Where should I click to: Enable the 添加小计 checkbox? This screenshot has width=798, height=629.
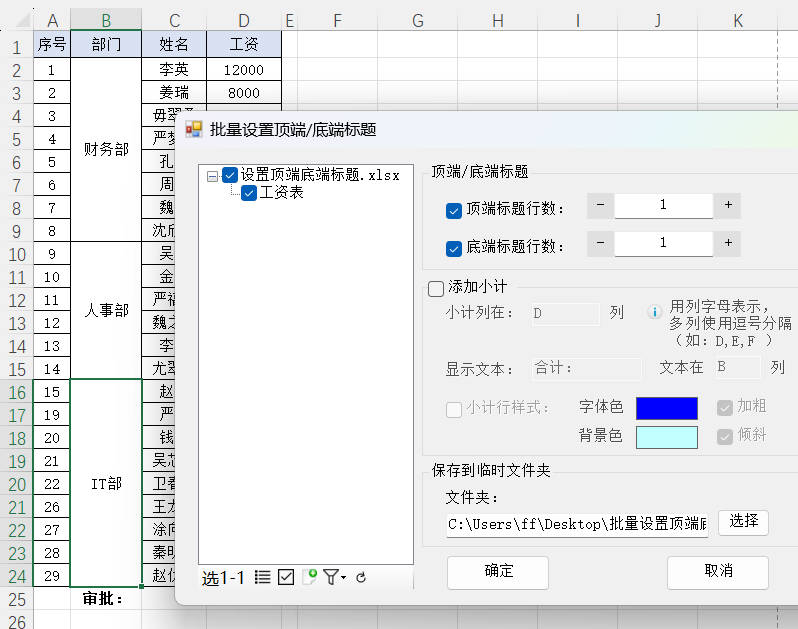[436, 288]
